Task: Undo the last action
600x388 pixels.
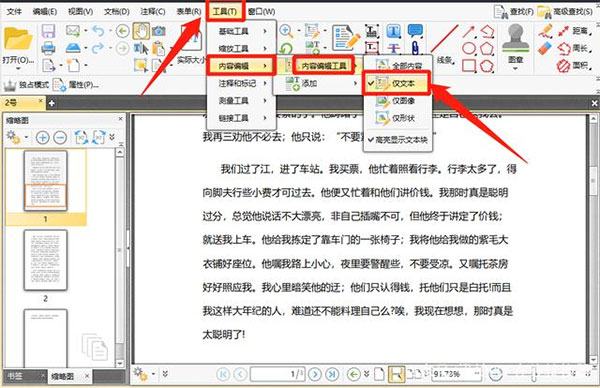Action: (98, 31)
